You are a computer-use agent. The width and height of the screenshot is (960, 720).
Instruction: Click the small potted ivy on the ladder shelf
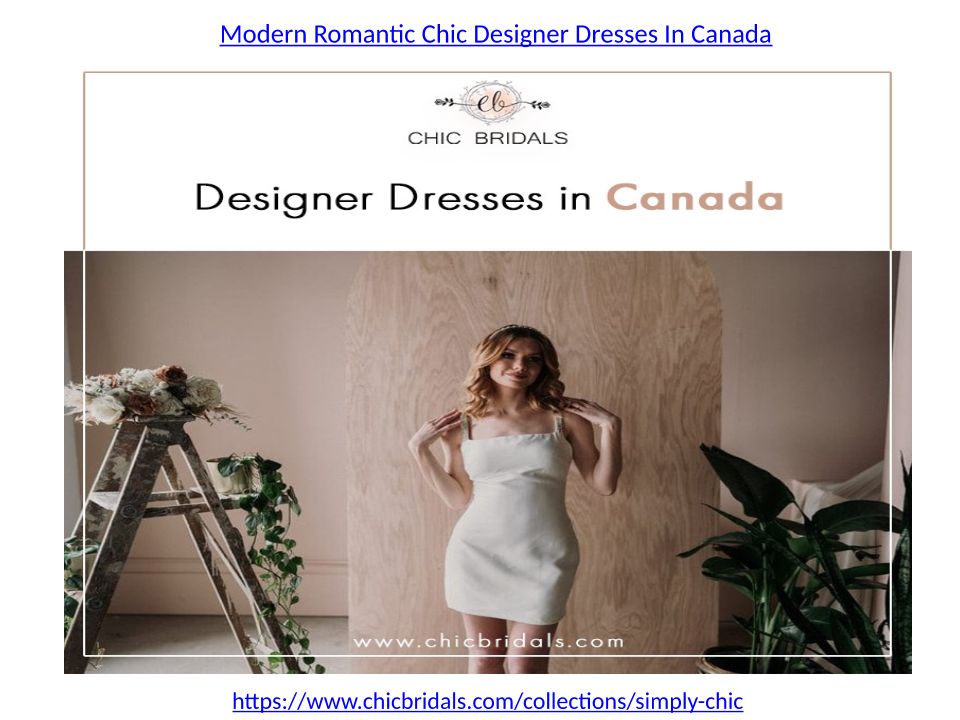236,473
